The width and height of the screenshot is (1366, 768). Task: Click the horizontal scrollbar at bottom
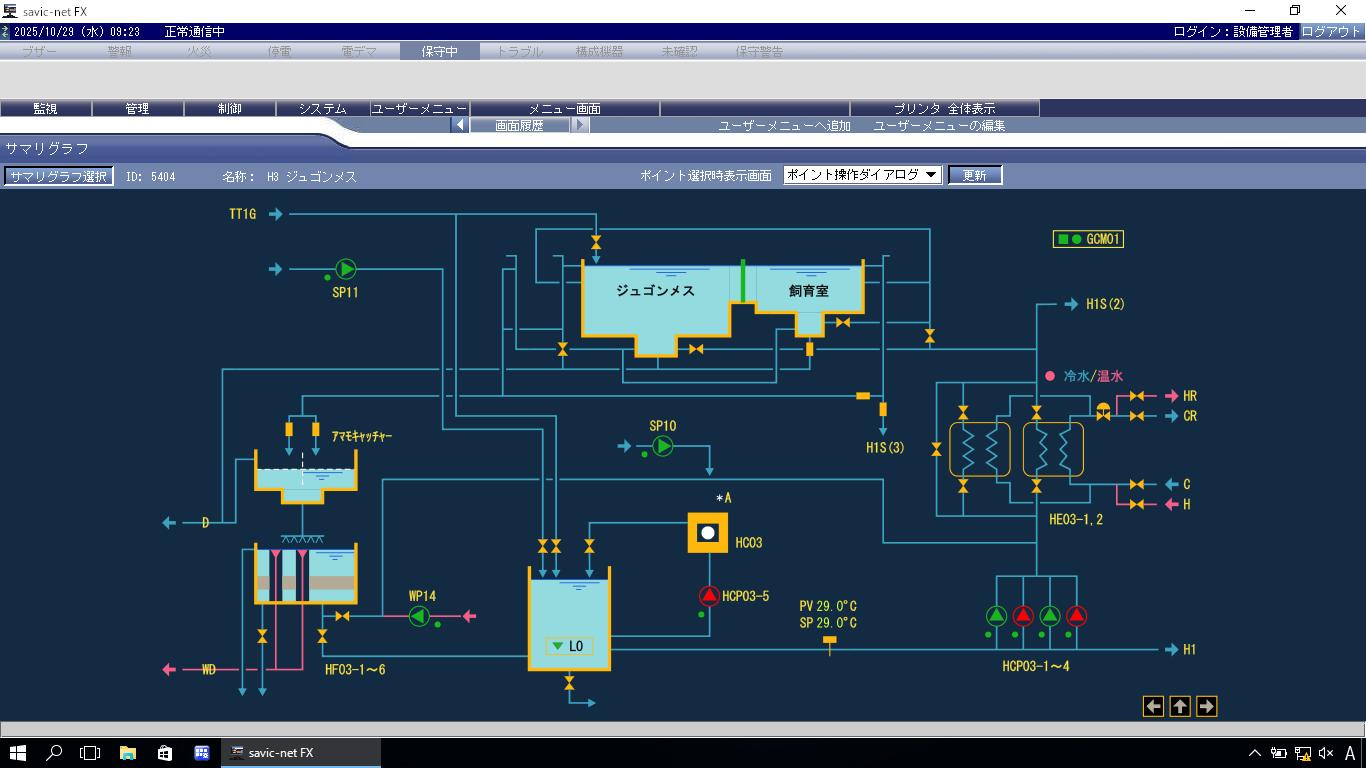click(683, 729)
